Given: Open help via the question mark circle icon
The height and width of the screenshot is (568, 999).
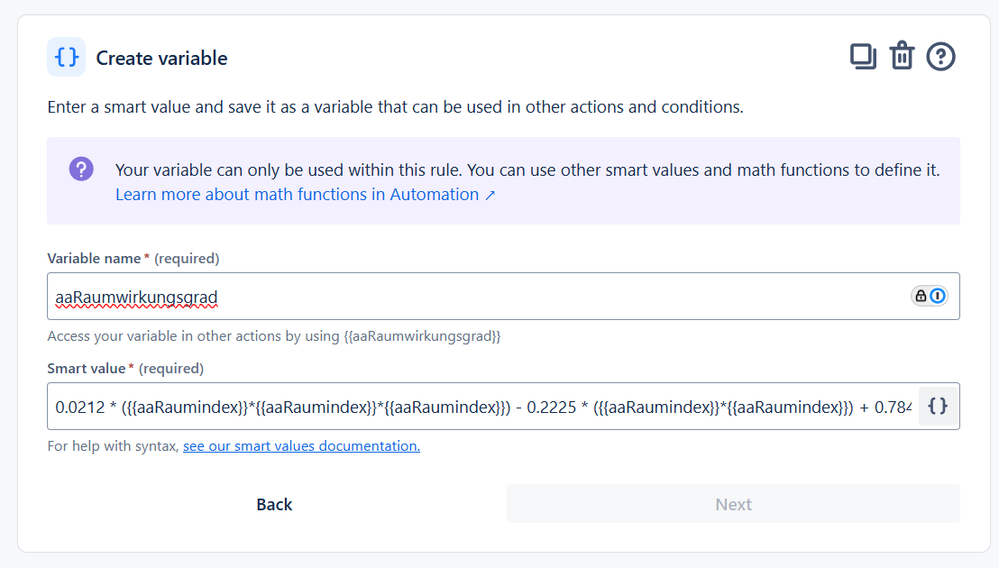Looking at the screenshot, I should [941, 57].
